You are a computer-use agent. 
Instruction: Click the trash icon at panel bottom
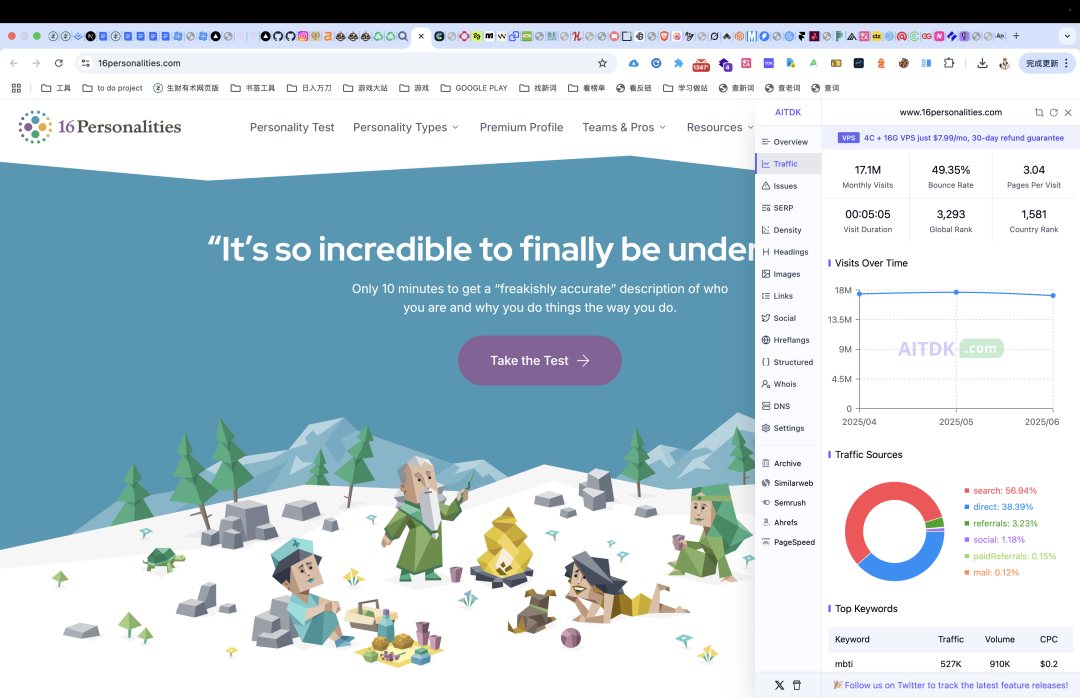(797, 686)
